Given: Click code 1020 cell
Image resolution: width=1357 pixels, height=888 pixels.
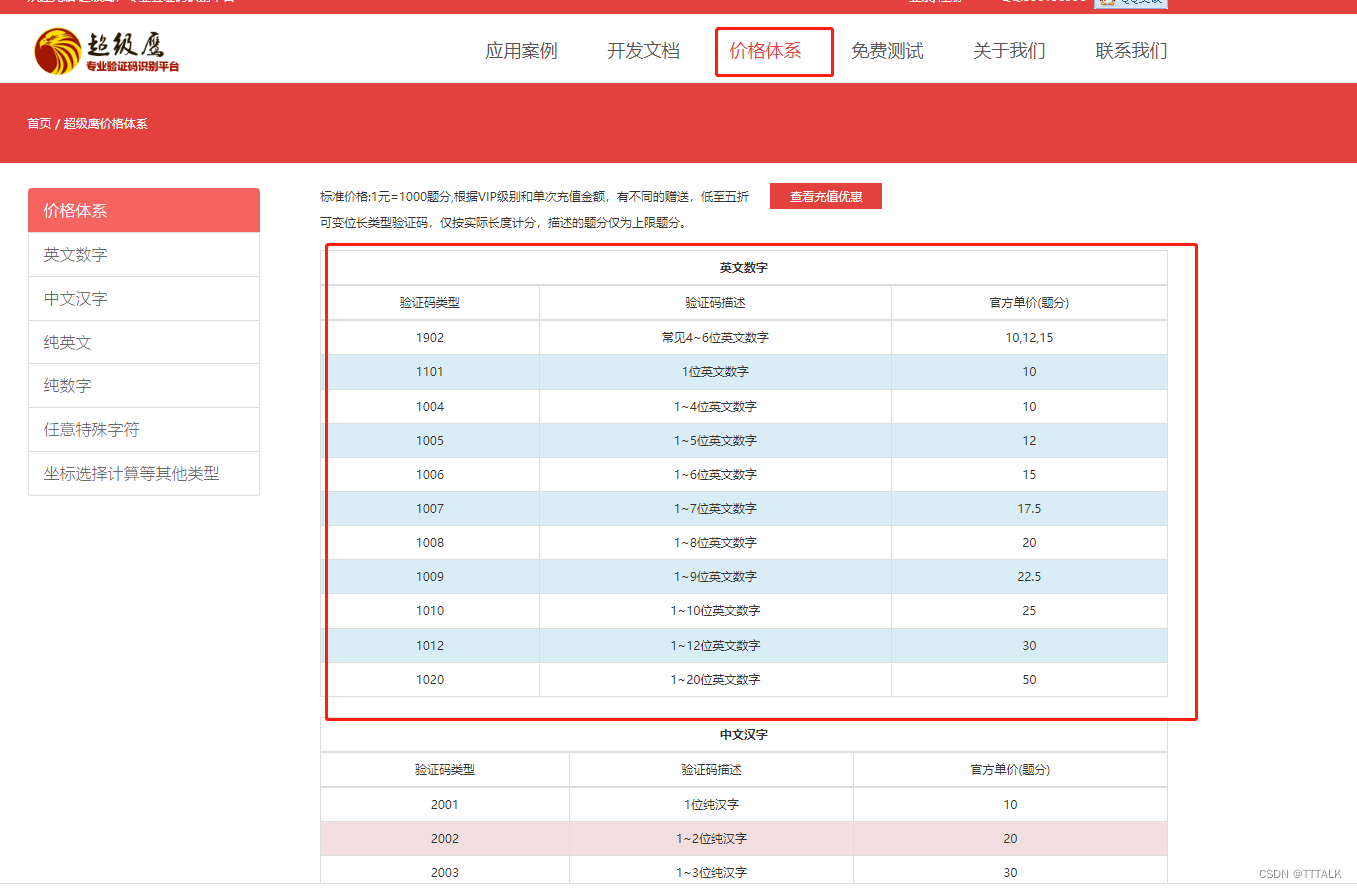Looking at the screenshot, I should (430, 680).
